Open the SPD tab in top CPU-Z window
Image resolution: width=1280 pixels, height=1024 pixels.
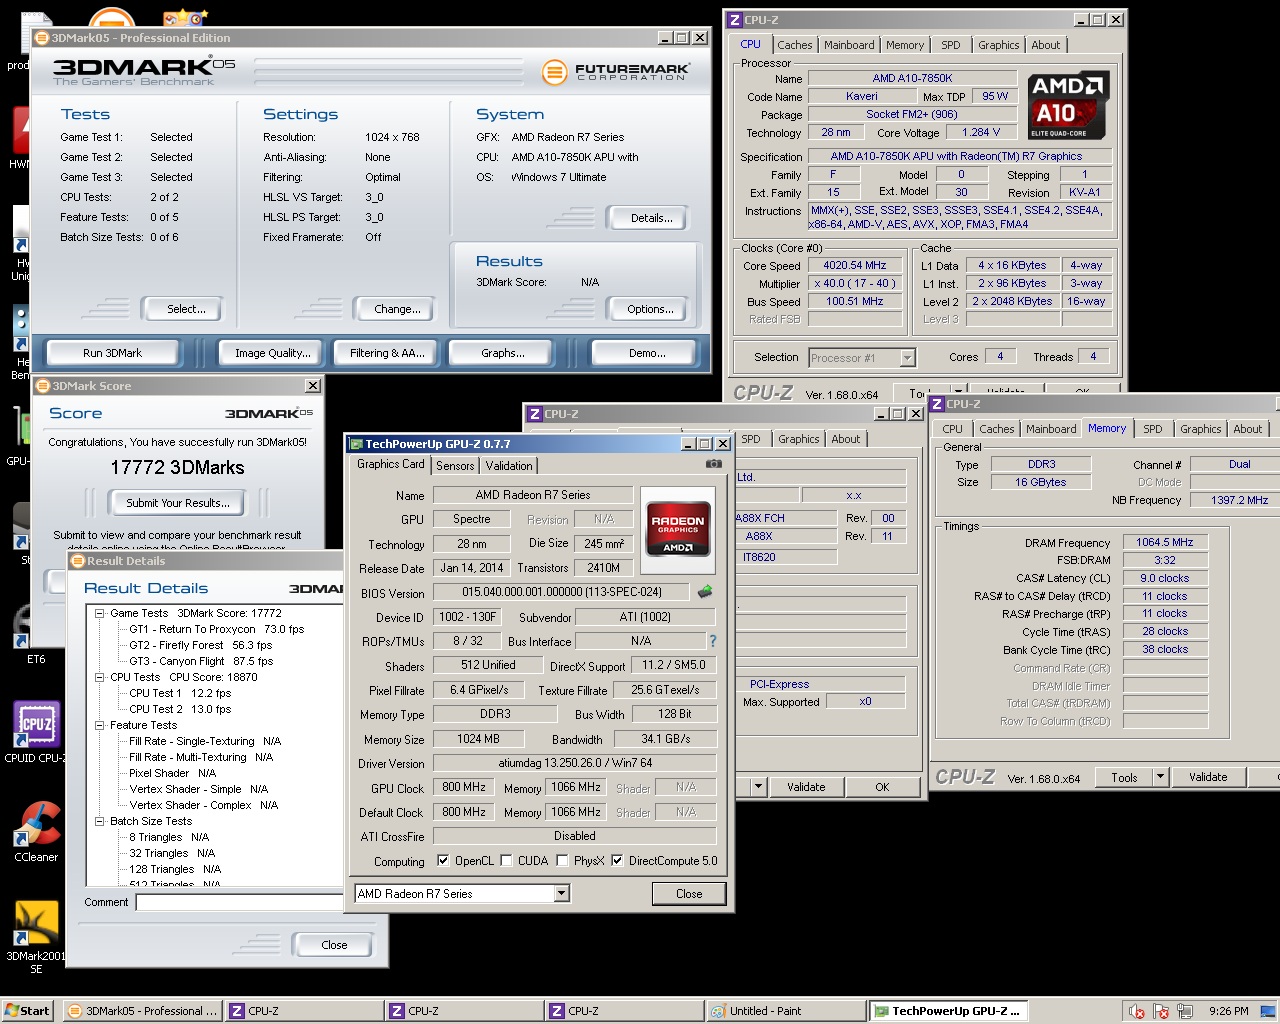coord(951,45)
